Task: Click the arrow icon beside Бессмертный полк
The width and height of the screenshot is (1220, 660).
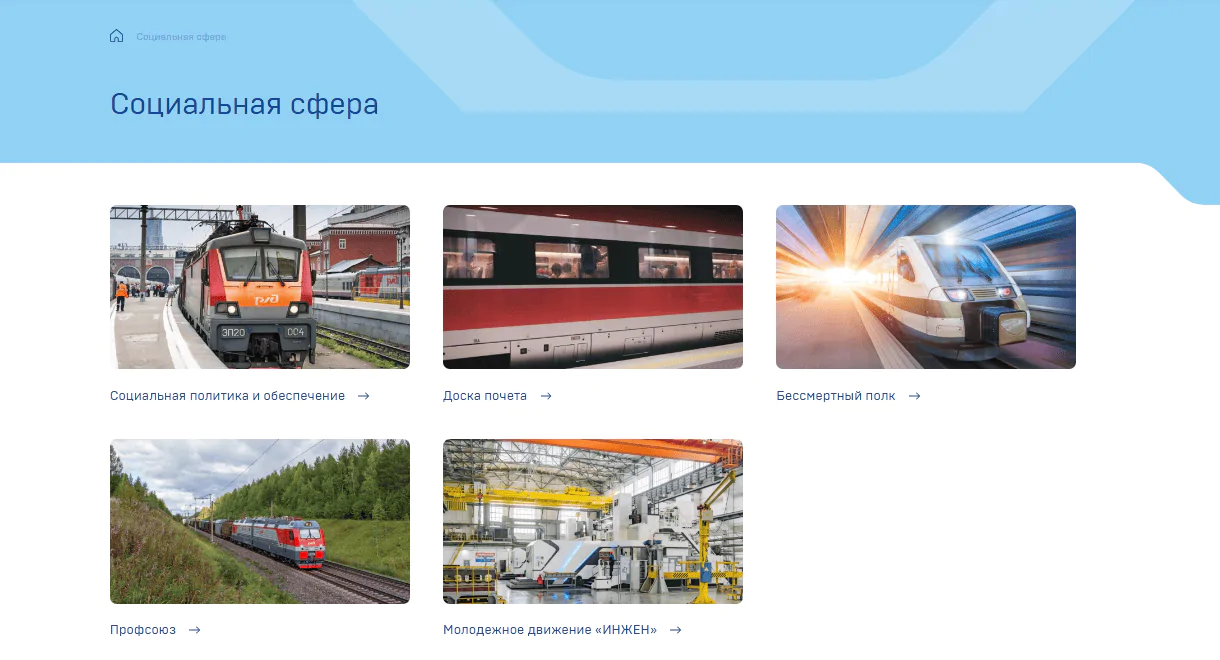Action: point(915,396)
